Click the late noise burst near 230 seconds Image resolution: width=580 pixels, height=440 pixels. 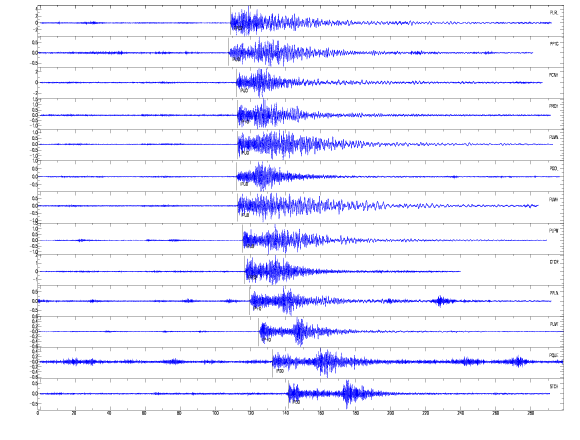pyautogui.click(x=440, y=301)
